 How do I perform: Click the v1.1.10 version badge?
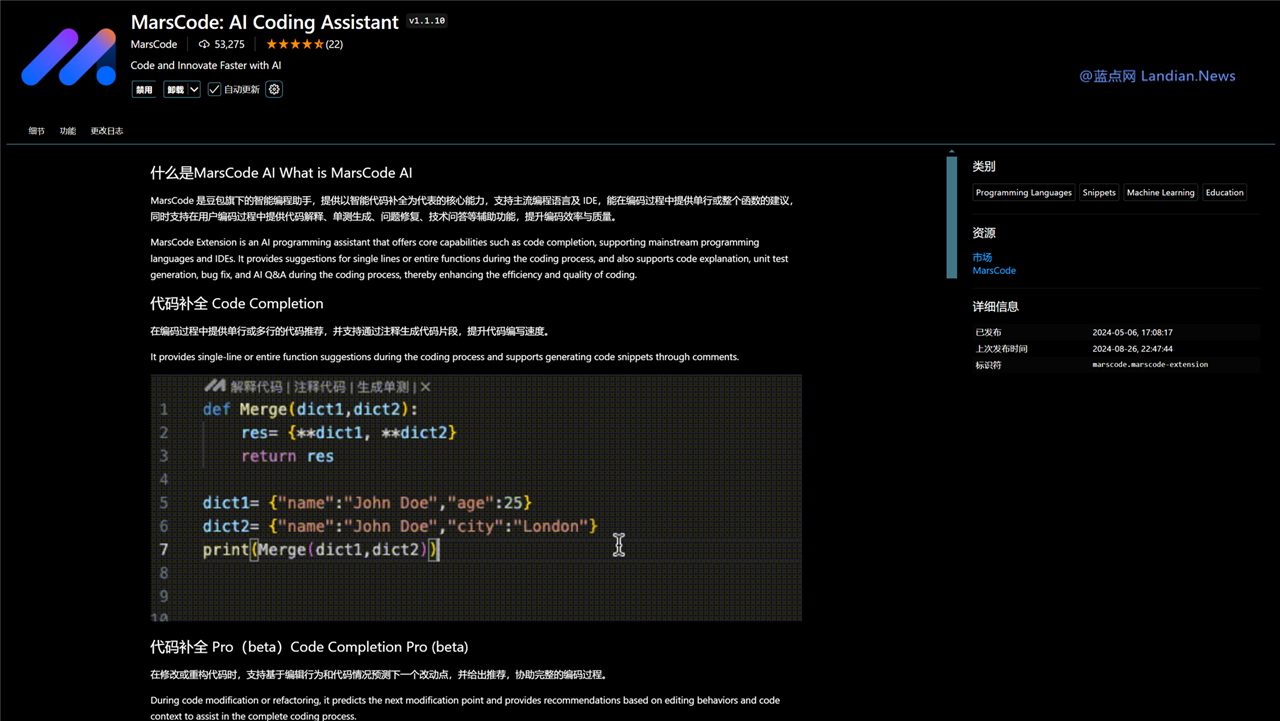(427, 21)
